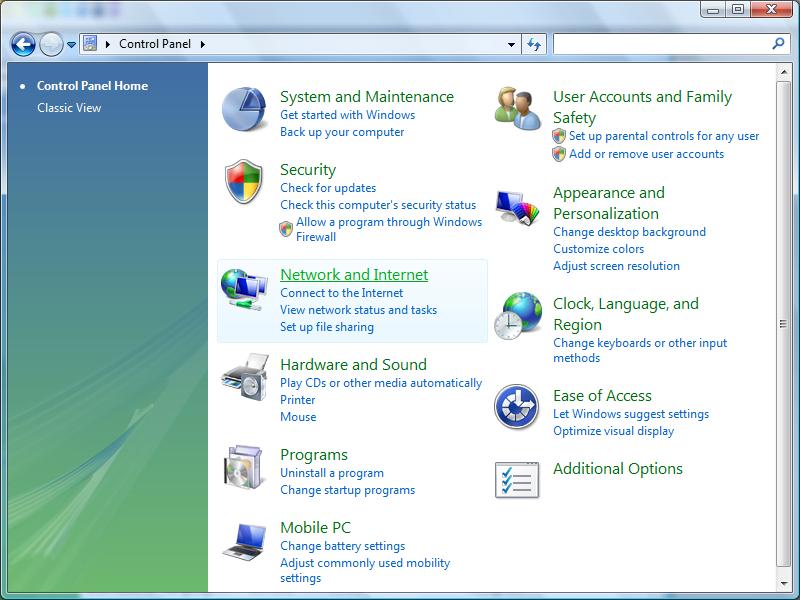Click Add or remove user accounts
The image size is (800, 600).
pos(646,154)
